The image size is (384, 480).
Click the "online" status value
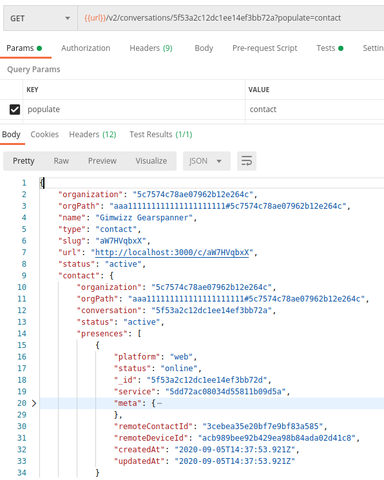point(179,368)
